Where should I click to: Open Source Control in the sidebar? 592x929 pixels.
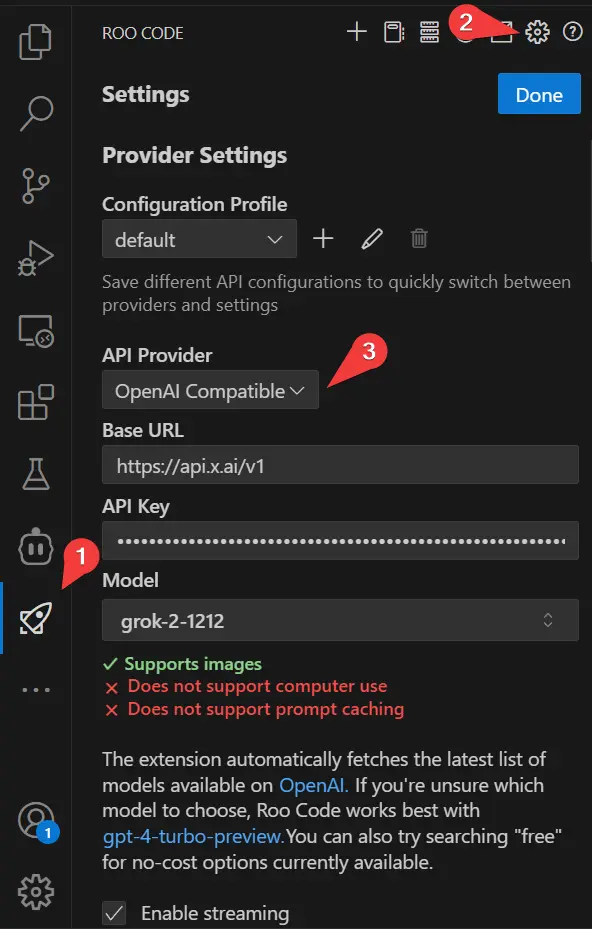click(36, 186)
